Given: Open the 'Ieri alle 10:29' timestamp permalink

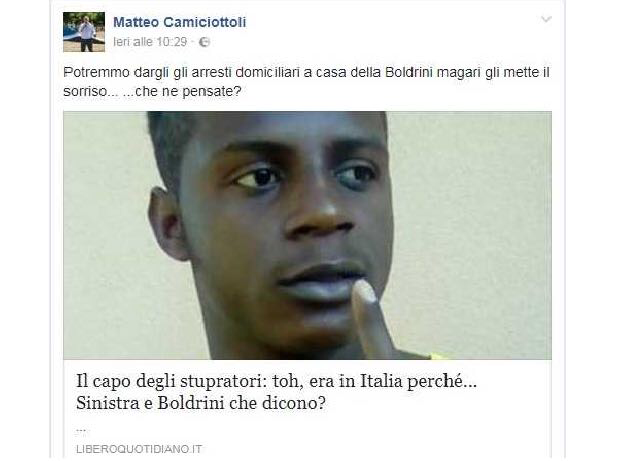Looking at the screenshot, I should [150, 42].
